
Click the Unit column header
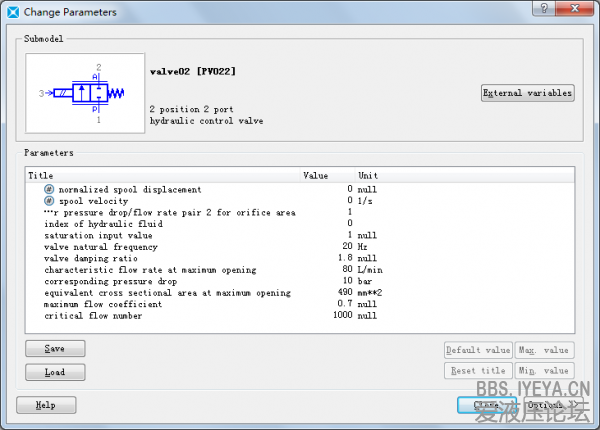tap(368, 175)
